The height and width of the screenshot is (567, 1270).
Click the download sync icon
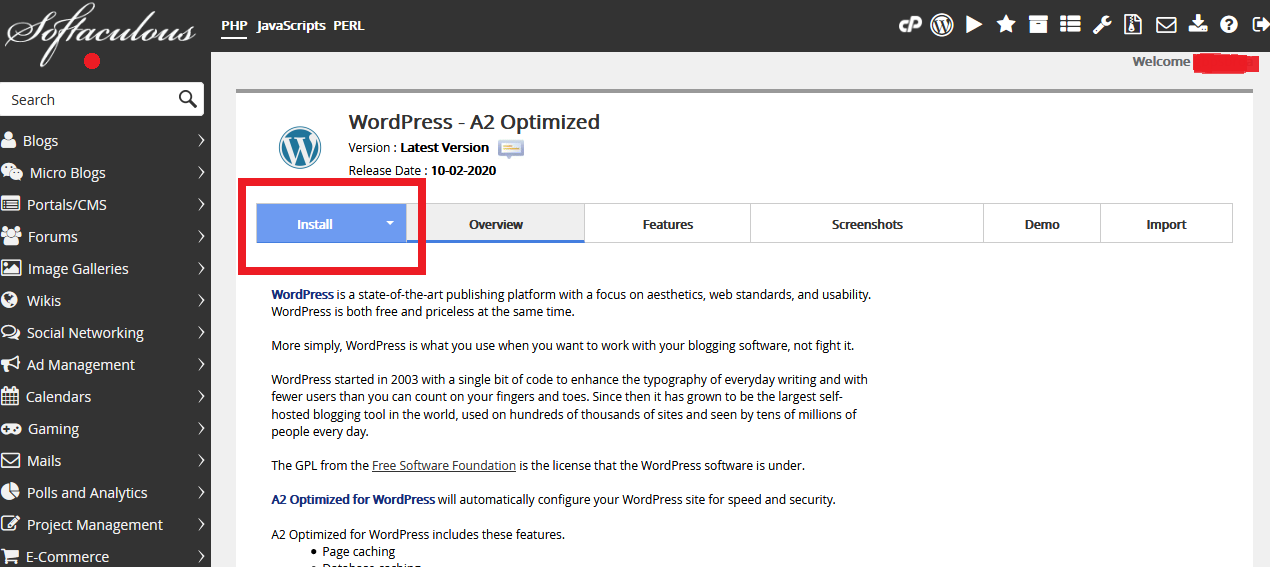(1199, 25)
